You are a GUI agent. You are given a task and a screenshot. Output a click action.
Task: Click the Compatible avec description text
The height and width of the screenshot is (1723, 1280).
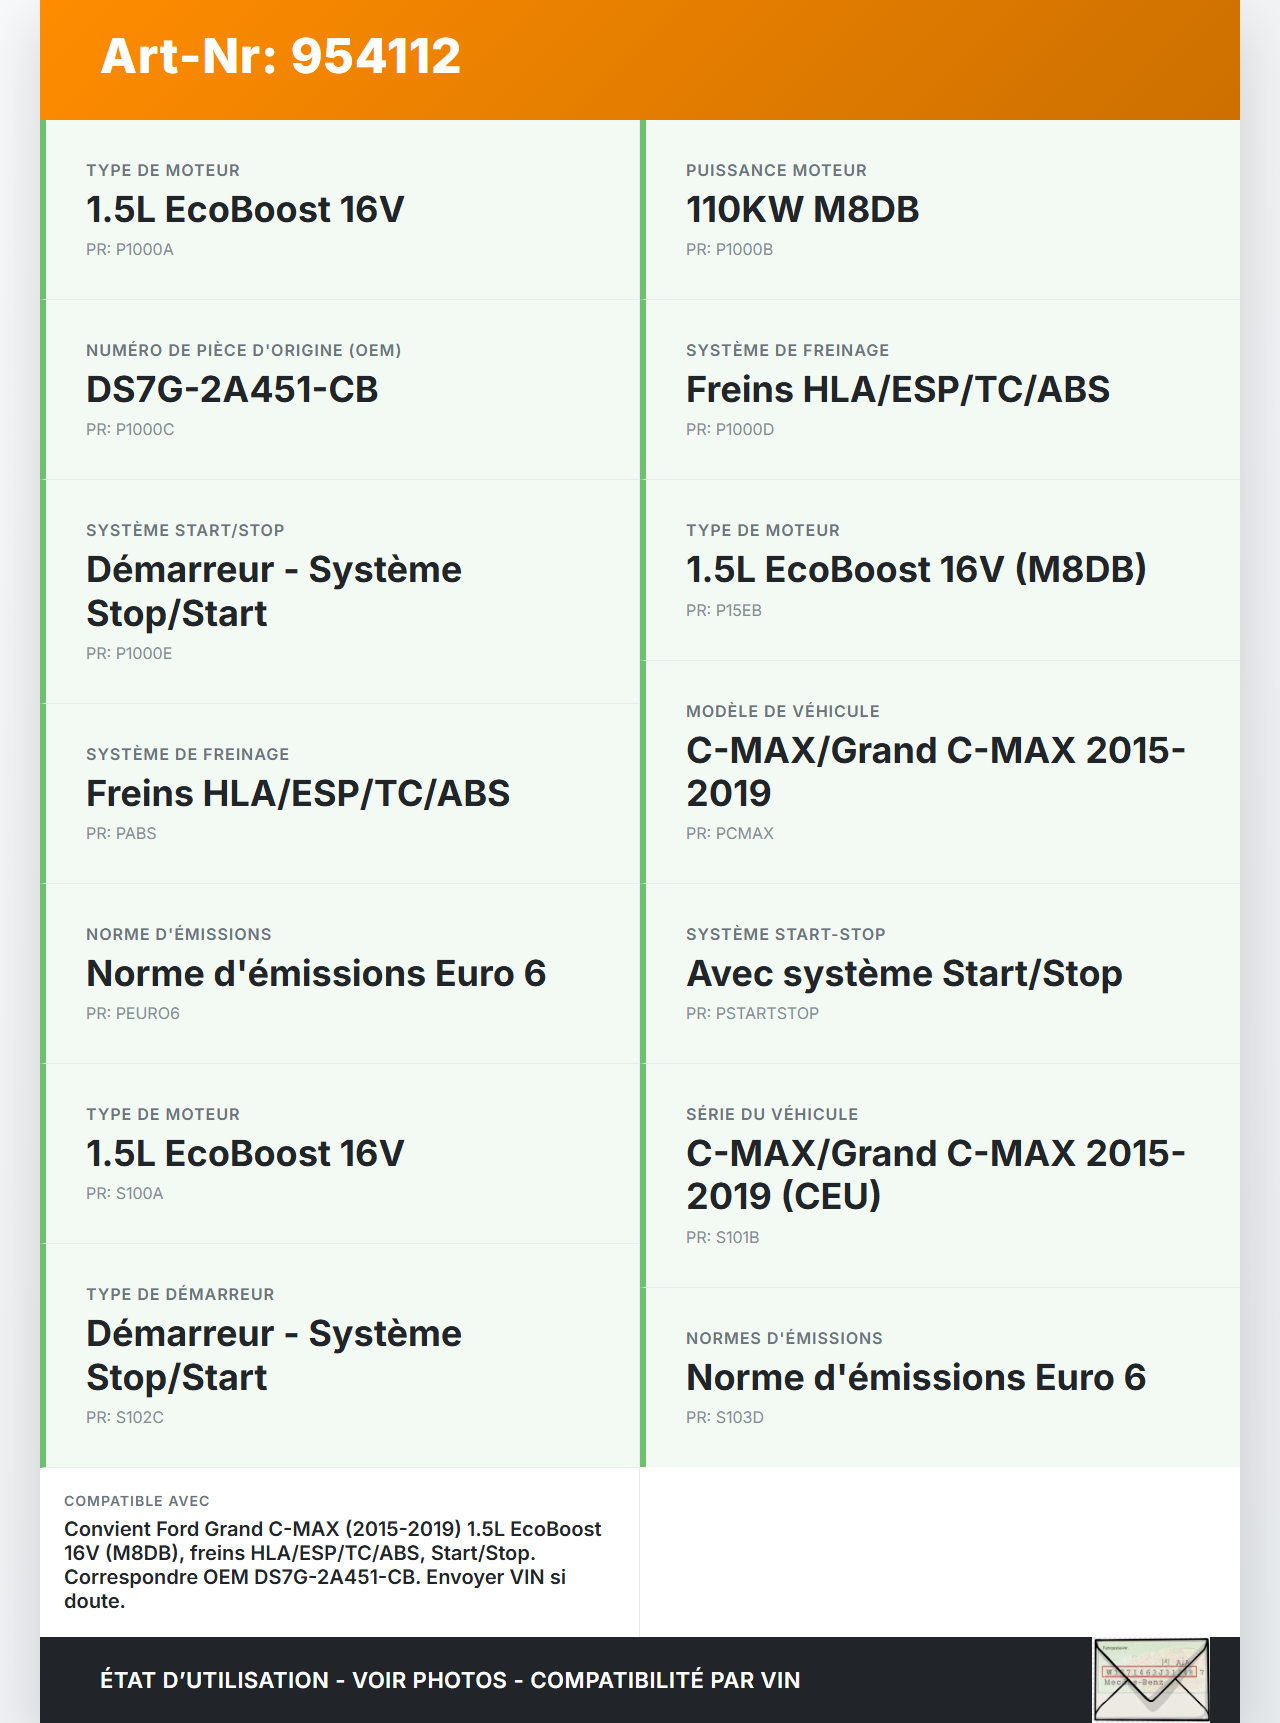(x=333, y=1565)
